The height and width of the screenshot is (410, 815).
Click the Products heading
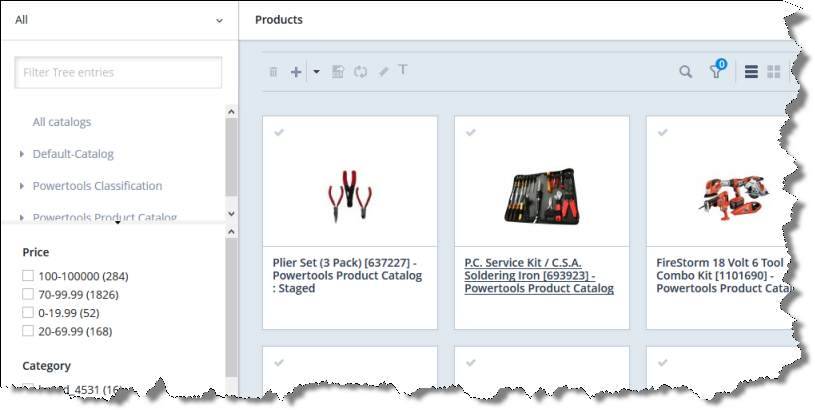pyautogui.click(x=279, y=20)
